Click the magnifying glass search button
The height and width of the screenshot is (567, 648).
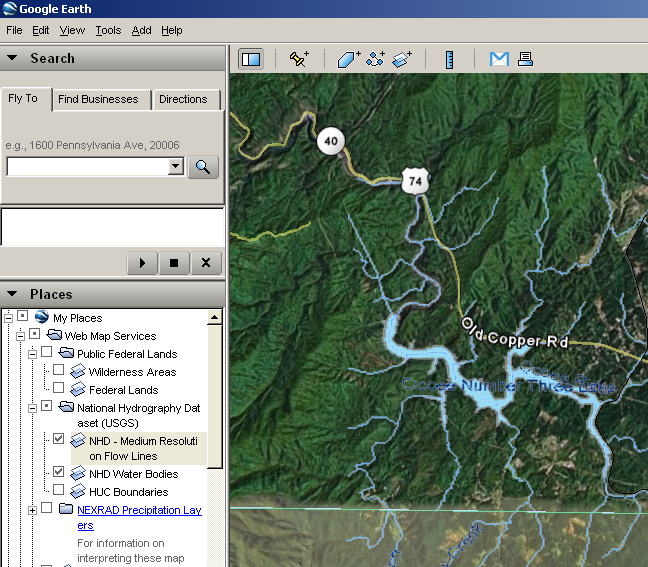[203, 167]
